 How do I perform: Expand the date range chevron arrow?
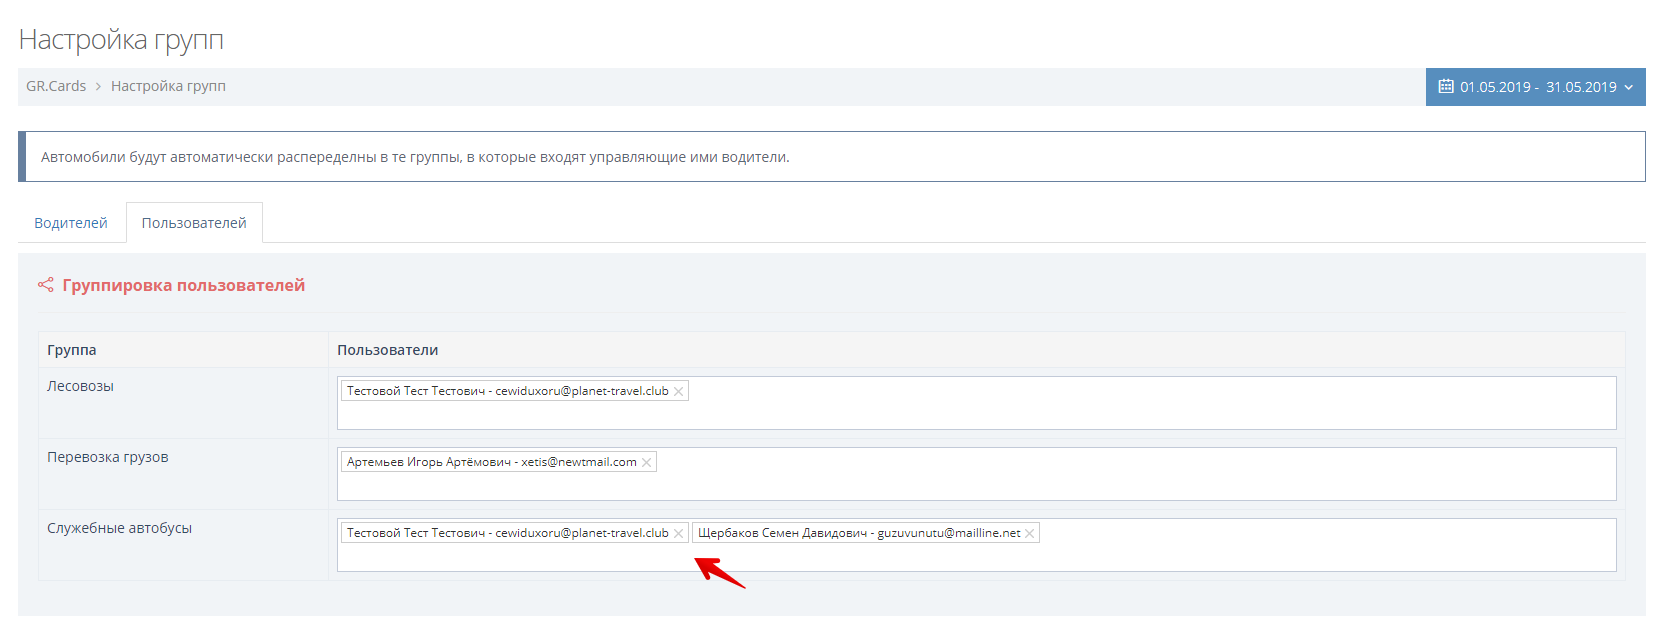(1628, 88)
